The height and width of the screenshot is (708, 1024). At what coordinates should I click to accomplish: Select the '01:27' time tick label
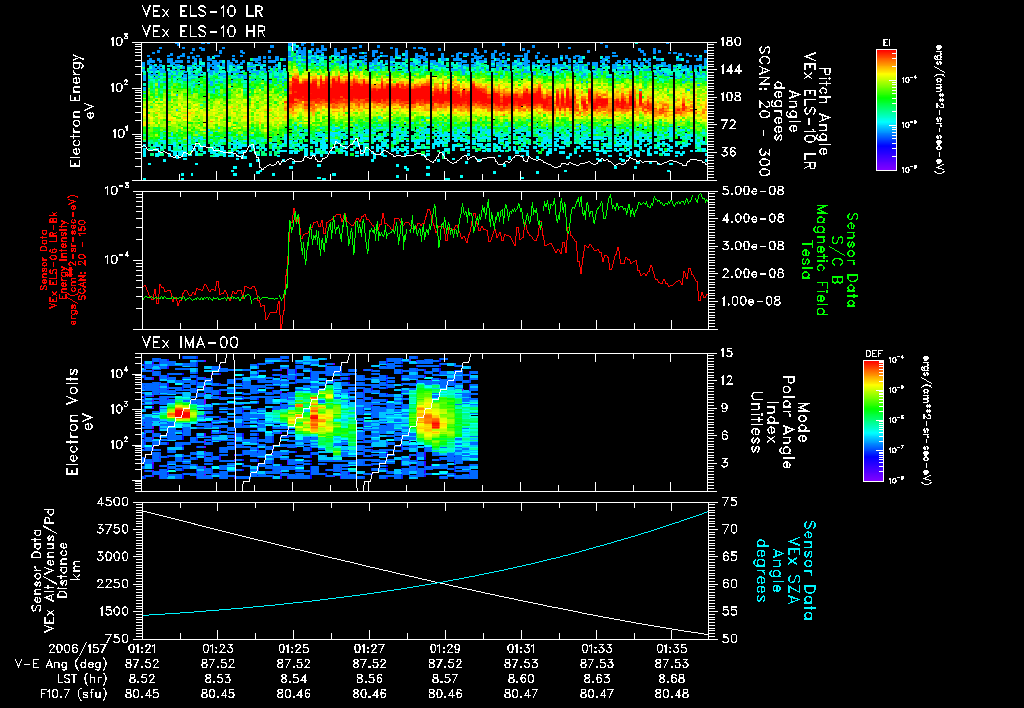(369, 649)
